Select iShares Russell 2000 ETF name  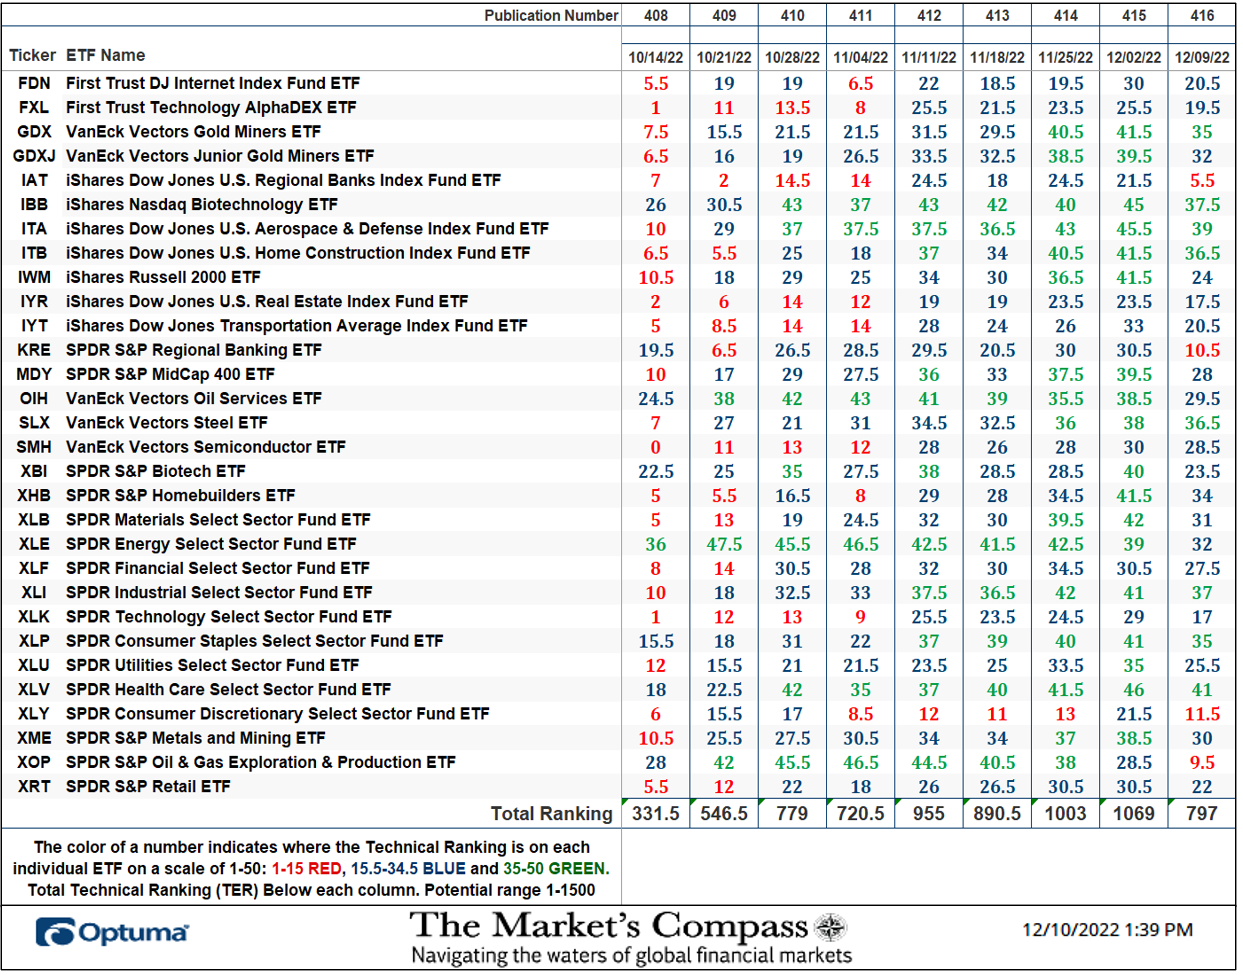click(163, 277)
